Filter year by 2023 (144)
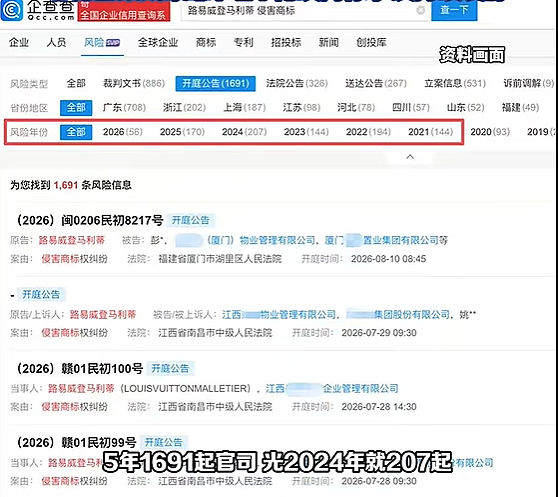The width and height of the screenshot is (558, 497). (x=306, y=132)
